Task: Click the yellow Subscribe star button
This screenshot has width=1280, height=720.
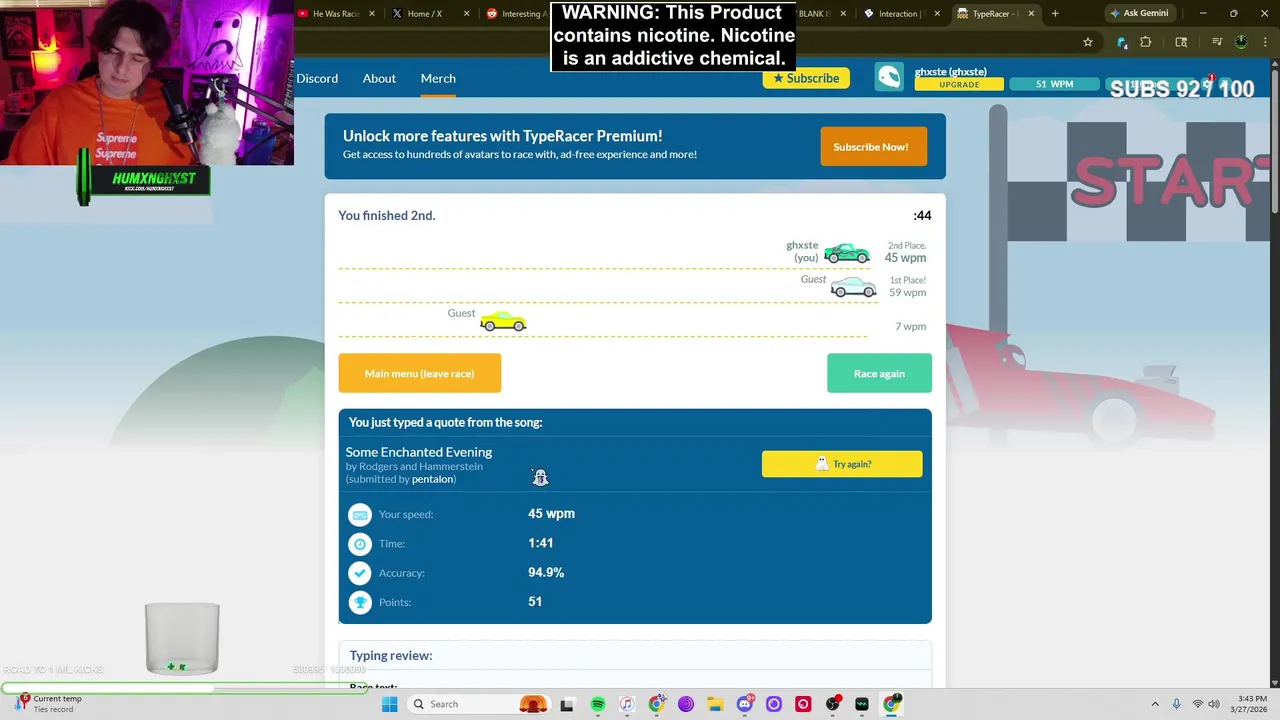Action: pos(806,78)
